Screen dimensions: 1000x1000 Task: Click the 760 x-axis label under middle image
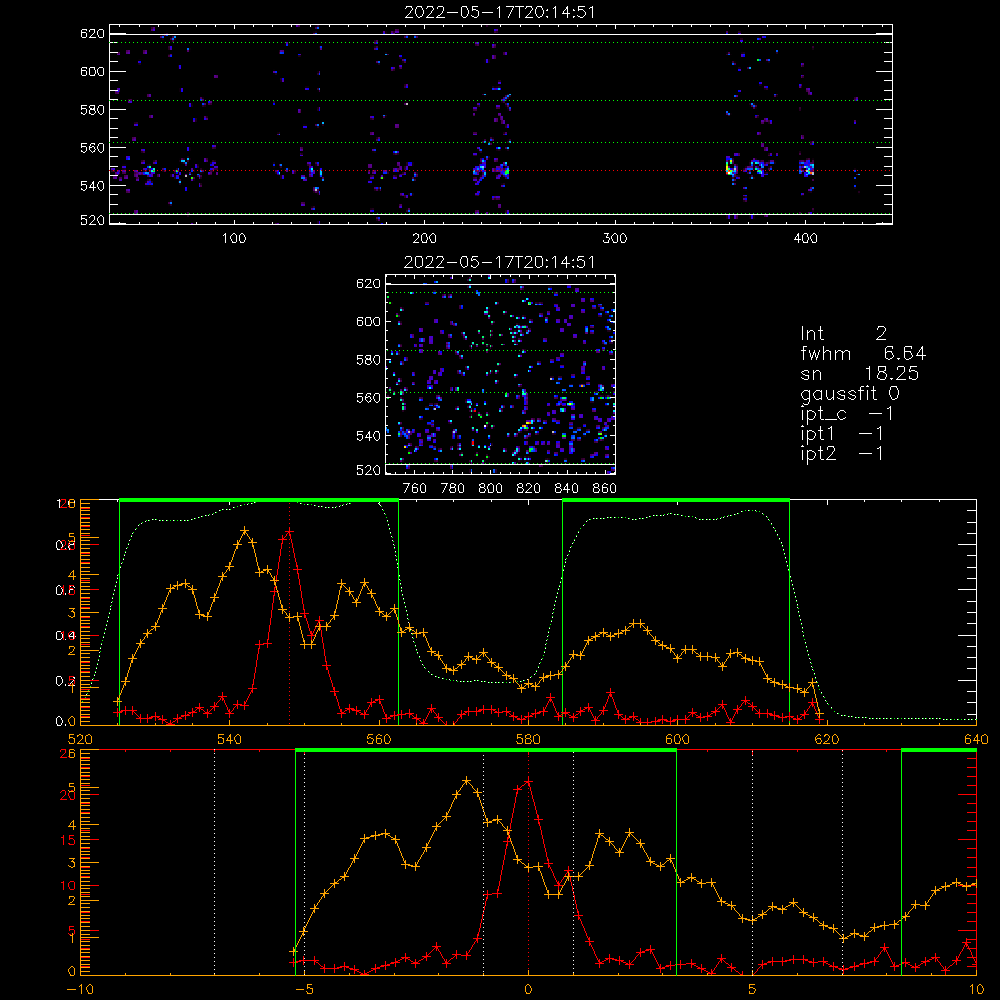coord(415,489)
